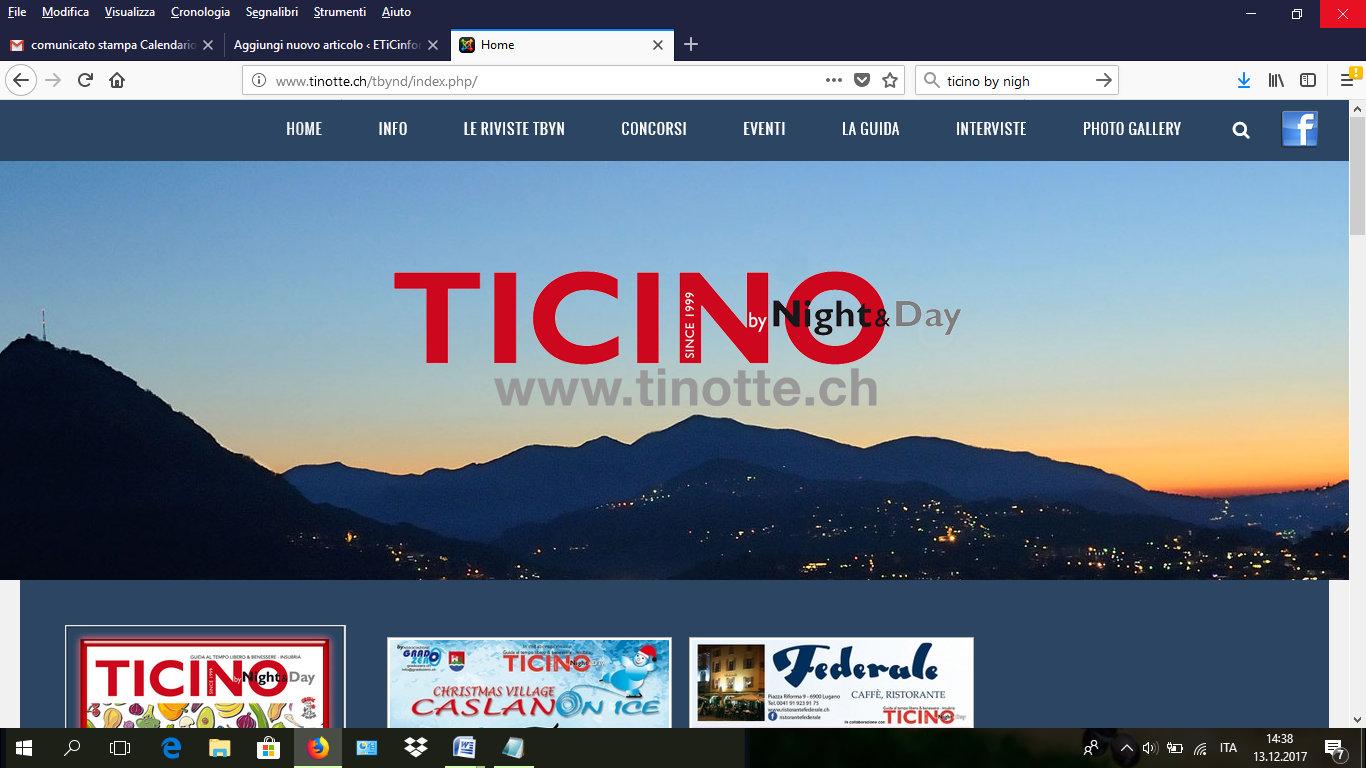
Task: Open Microsoft Store from taskbar
Action: click(268, 748)
